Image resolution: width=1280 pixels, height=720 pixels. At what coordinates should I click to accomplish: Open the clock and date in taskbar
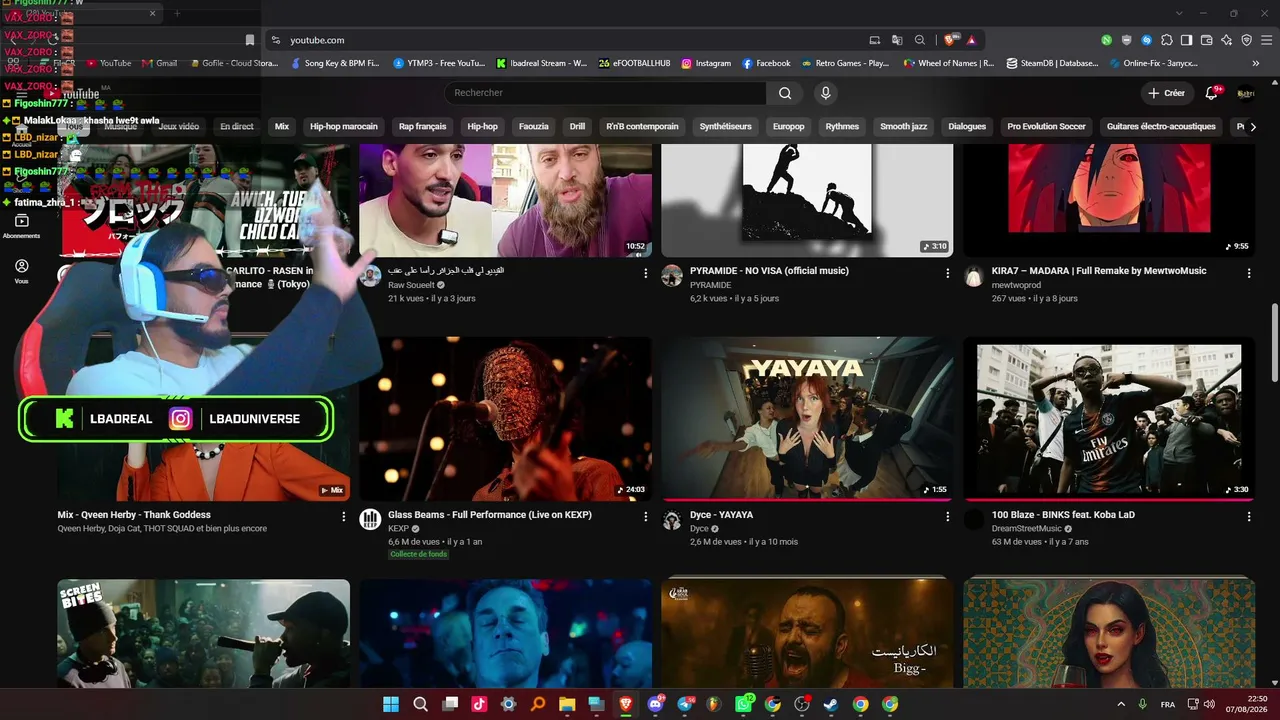(1246, 704)
